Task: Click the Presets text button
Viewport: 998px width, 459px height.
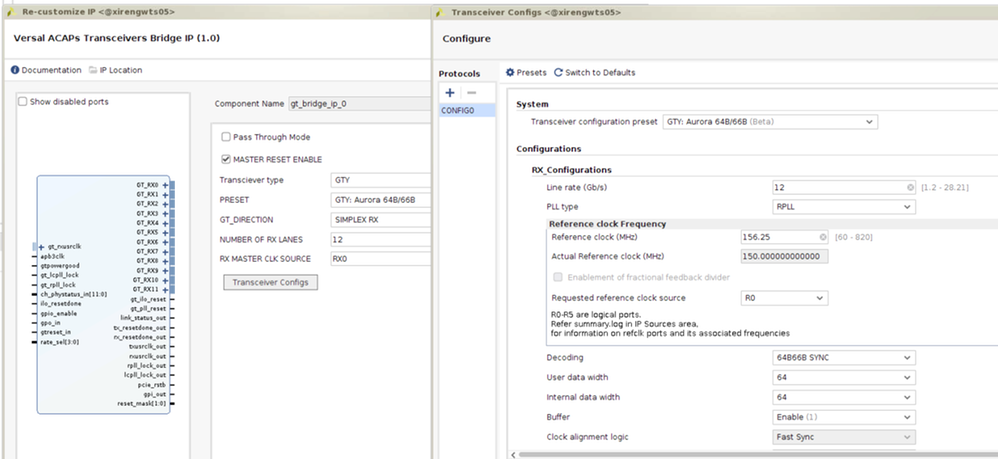Action: (531, 73)
